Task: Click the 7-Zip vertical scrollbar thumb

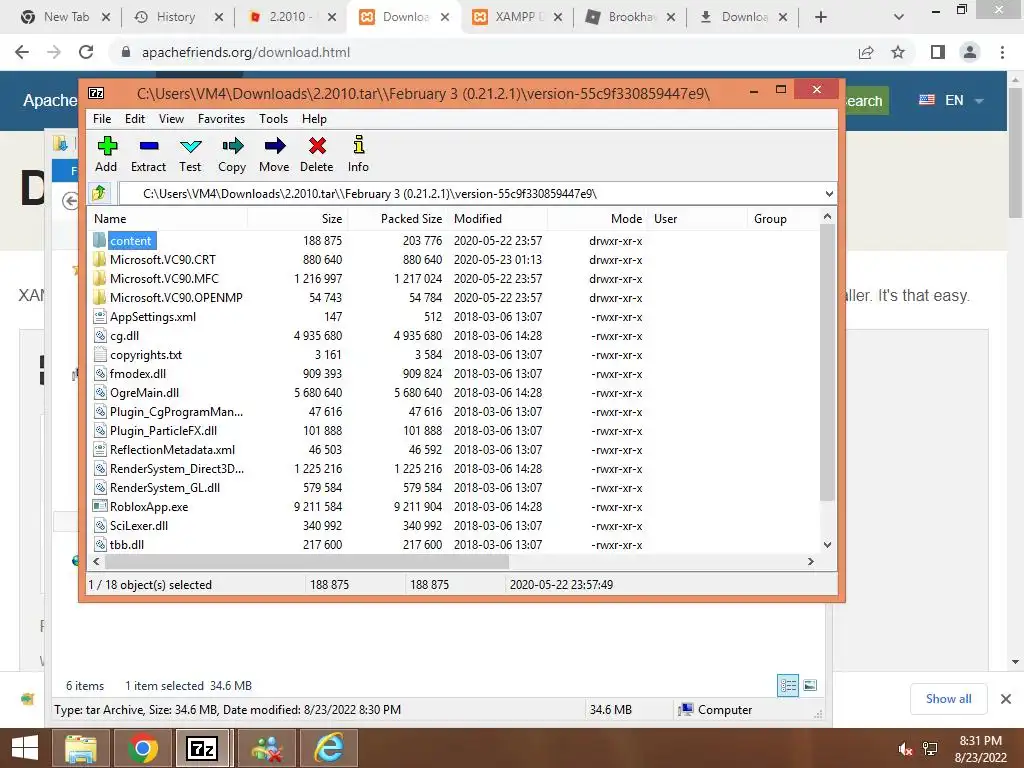Action: click(x=827, y=362)
